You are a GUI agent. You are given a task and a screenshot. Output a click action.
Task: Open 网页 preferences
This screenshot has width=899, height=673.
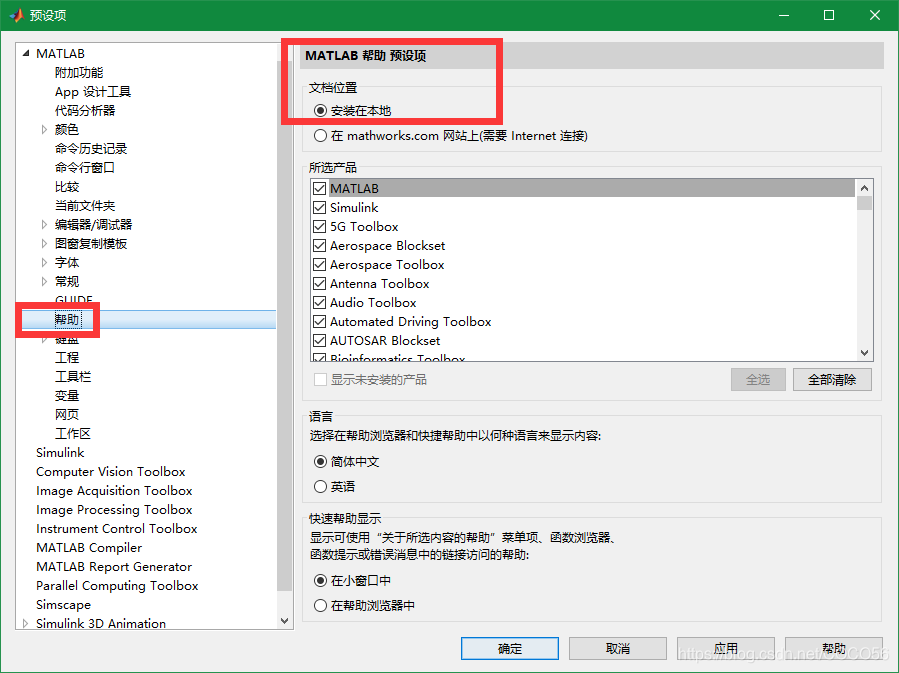click(x=67, y=414)
